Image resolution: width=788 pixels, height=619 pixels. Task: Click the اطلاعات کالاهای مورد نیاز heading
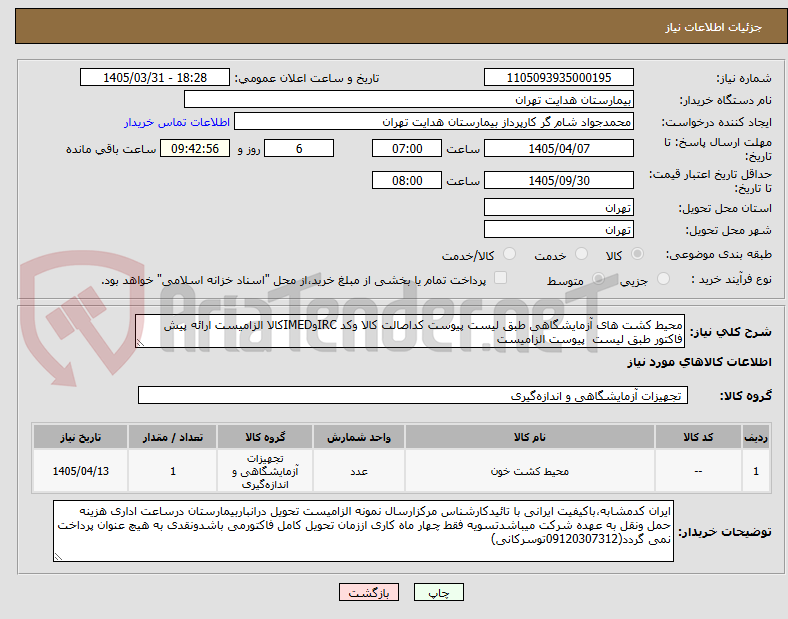(x=699, y=362)
